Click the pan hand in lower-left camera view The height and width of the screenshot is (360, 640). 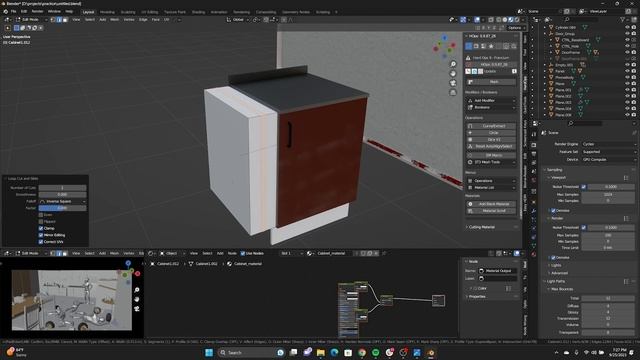(137, 299)
